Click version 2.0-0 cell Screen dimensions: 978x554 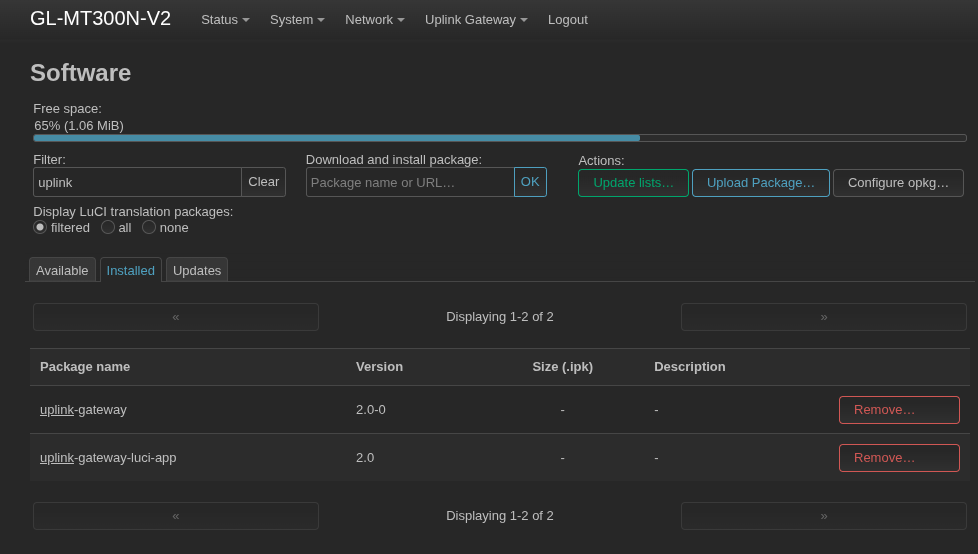[x=370, y=410]
